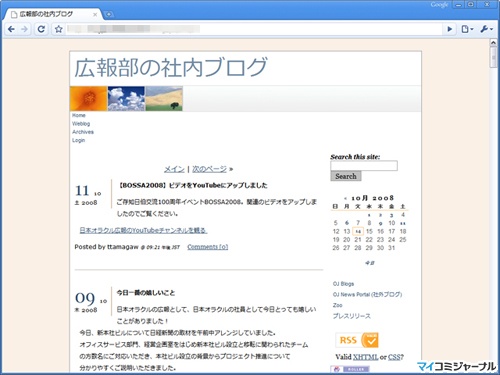Select day 11 in the calendar

pyautogui.click(x=403, y=223)
